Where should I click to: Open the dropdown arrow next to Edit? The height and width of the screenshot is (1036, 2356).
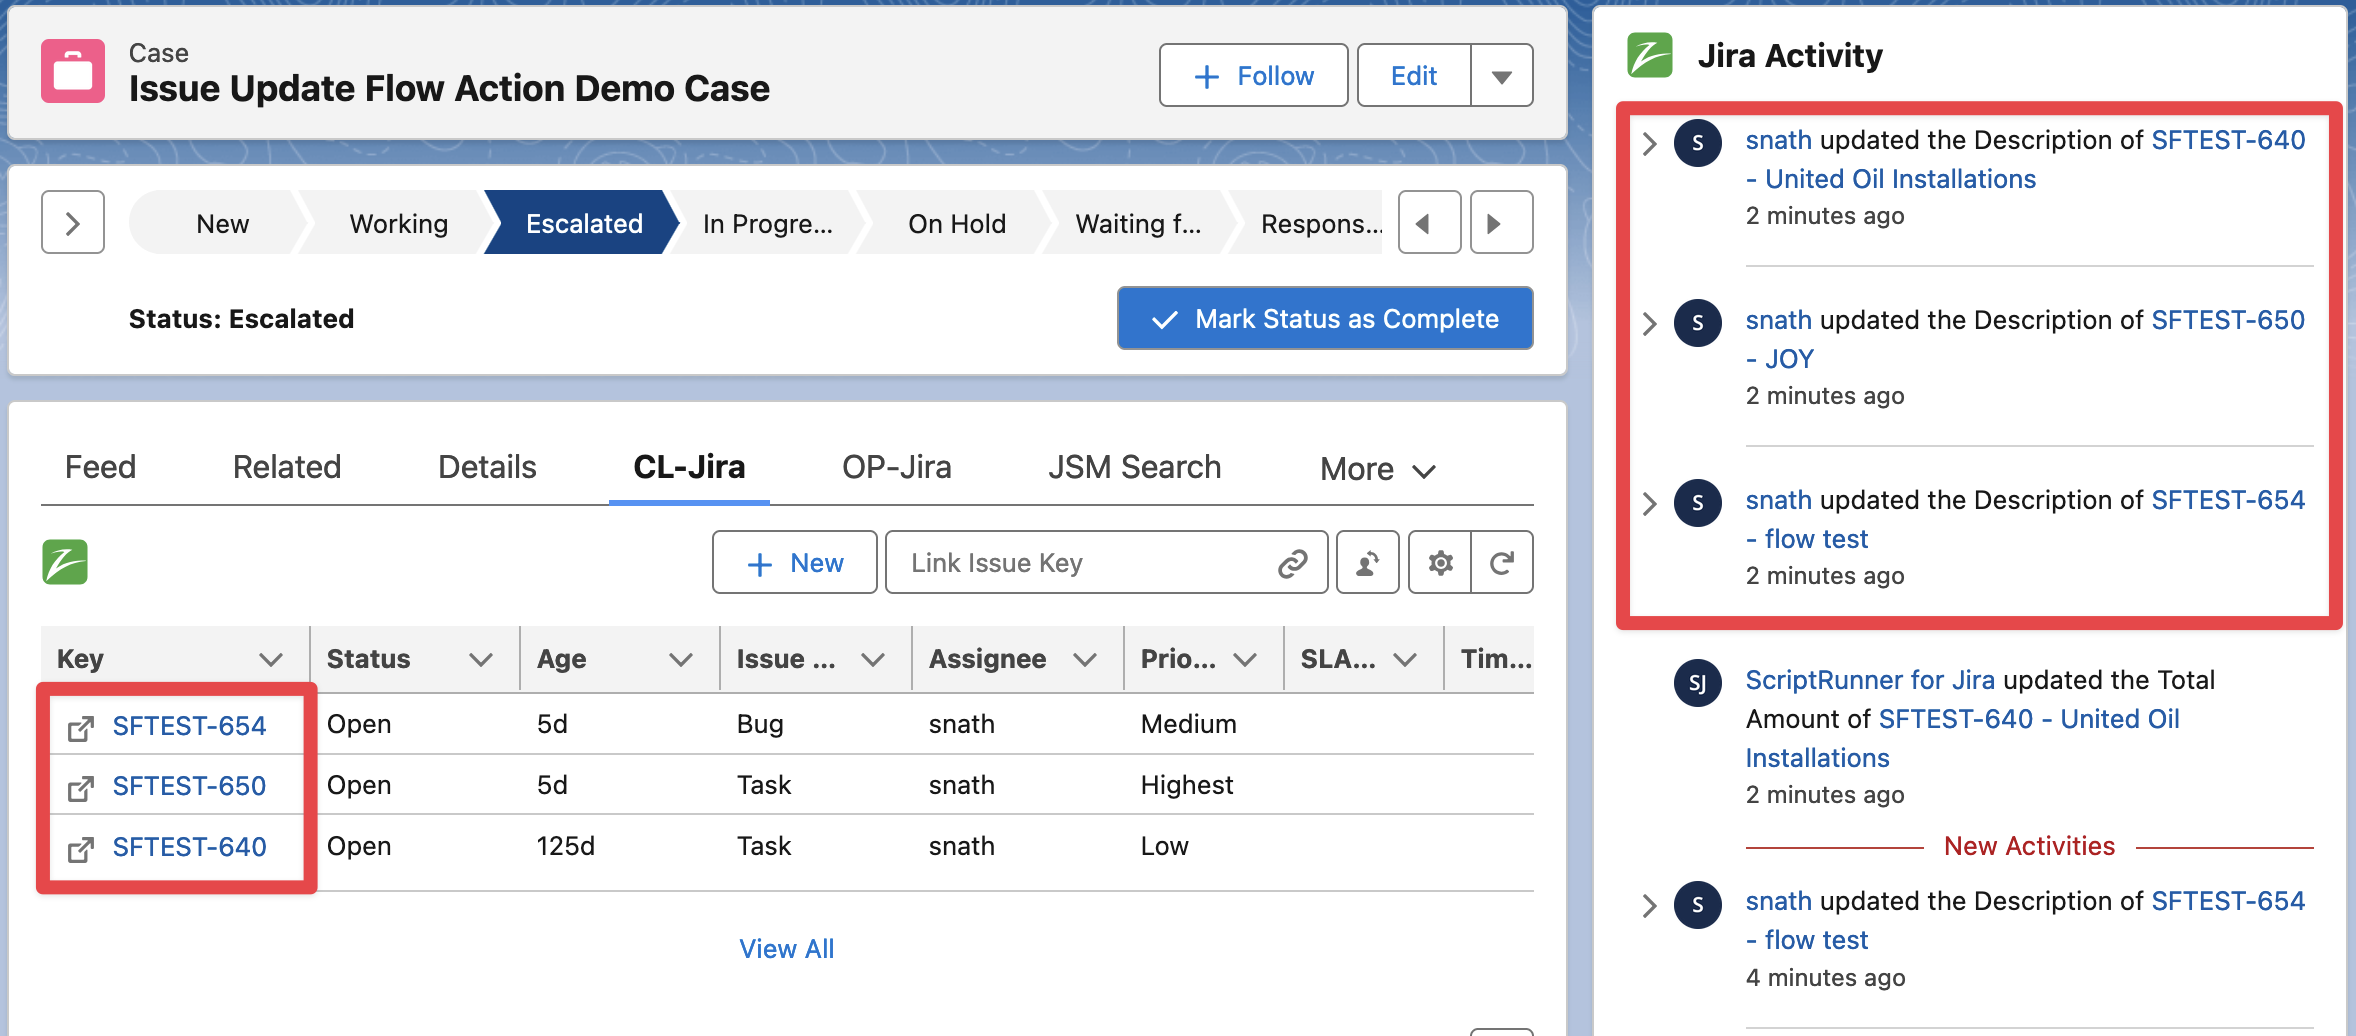1501,76
